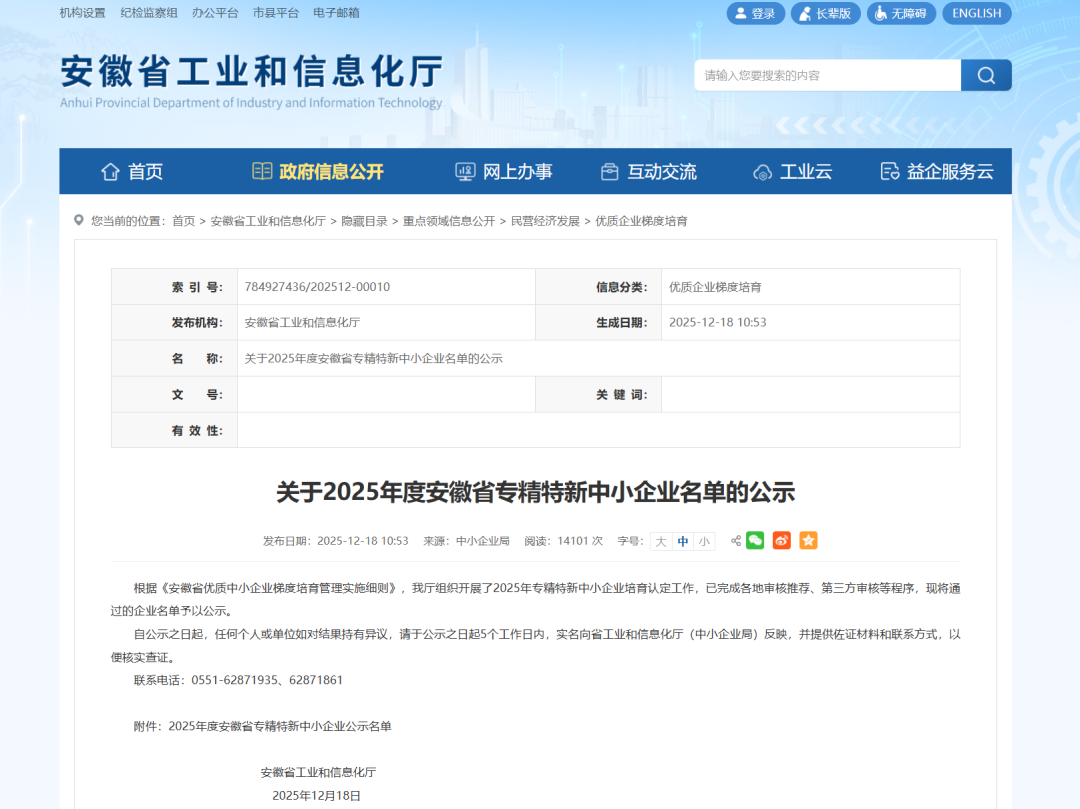Click the 无障碍 accessibility icon
1080x809 pixels.
coord(880,13)
